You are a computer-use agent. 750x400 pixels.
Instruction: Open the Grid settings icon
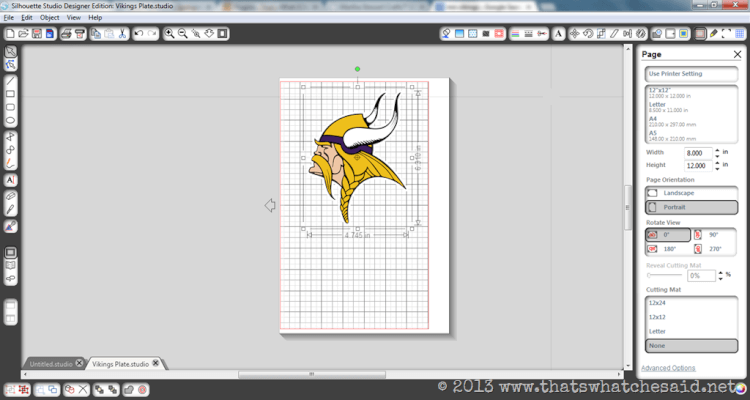740,33
